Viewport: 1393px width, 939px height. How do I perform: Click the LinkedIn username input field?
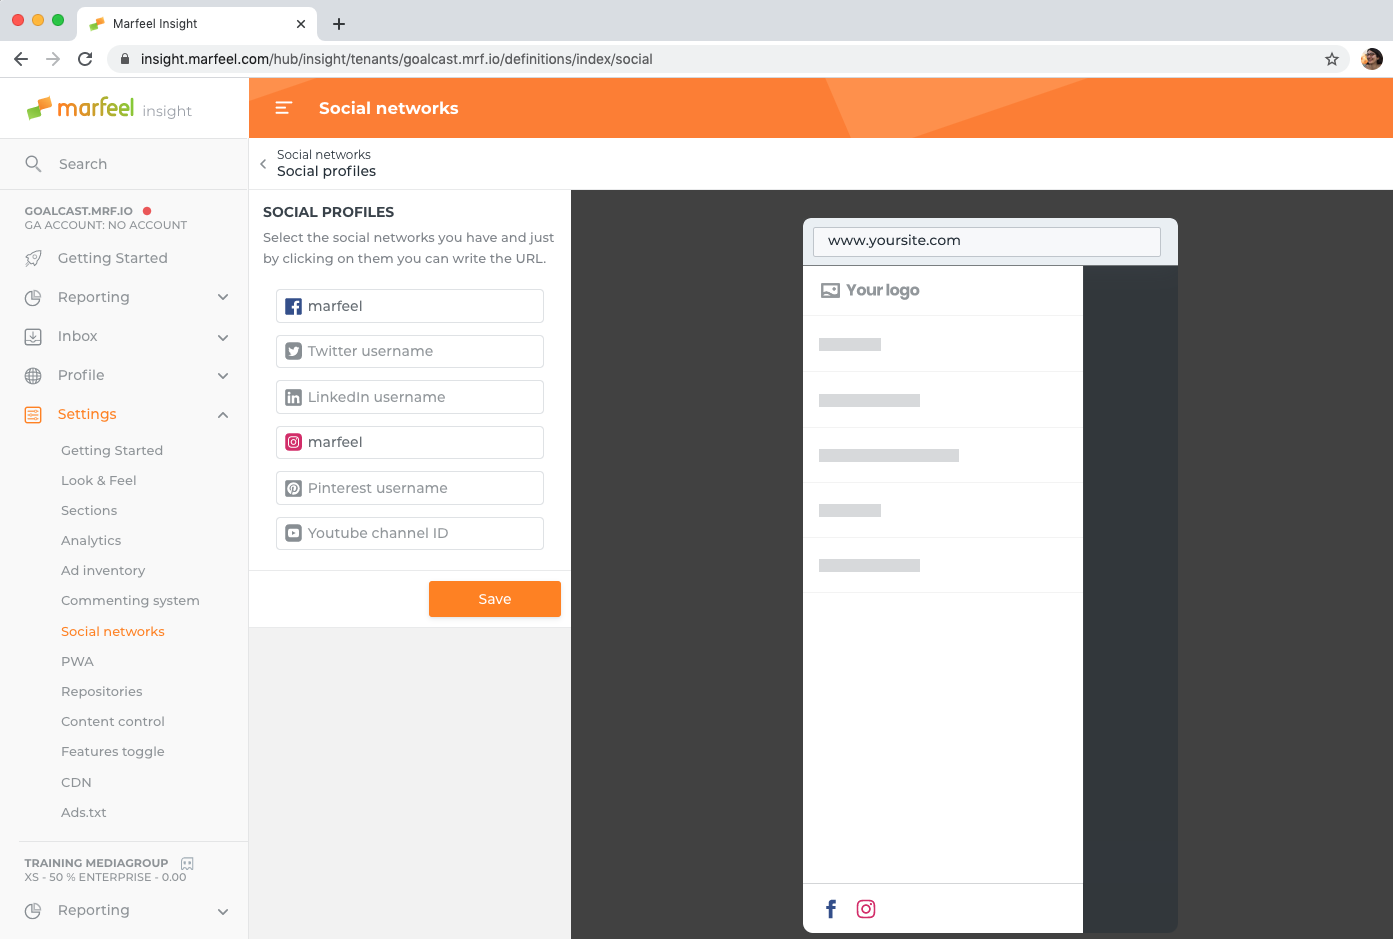click(410, 397)
